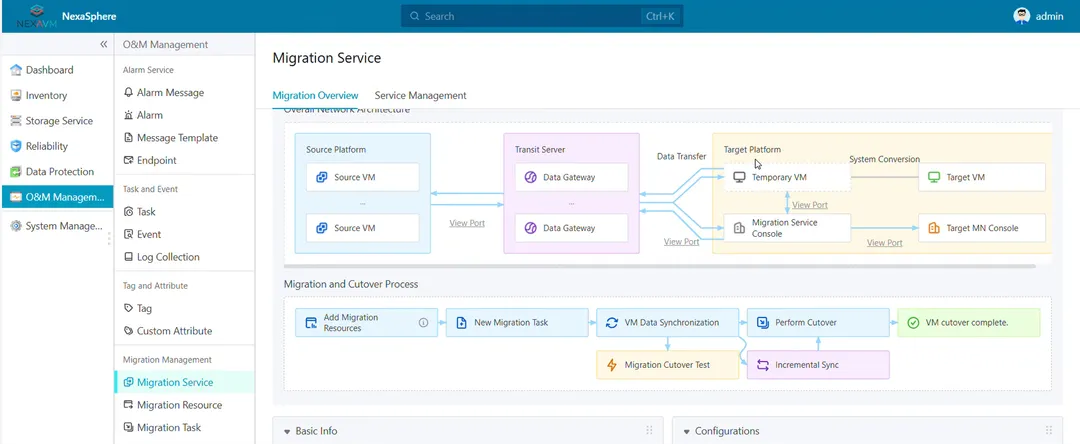This screenshot has width=1080, height=444.
Task: Click the Log Collection icon
Action: pos(128,257)
